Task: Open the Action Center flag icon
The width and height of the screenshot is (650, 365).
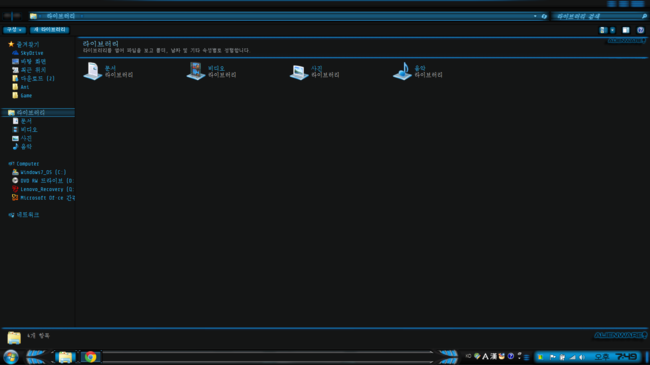Action: (553, 357)
